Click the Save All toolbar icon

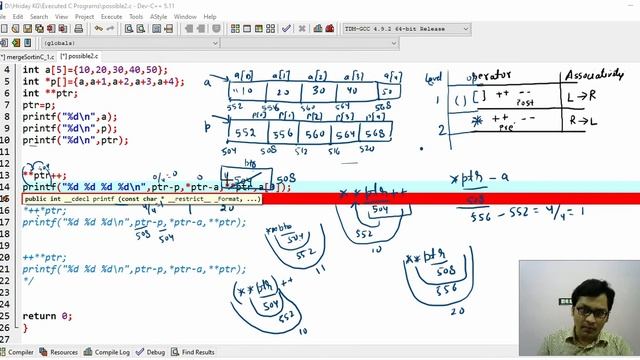(x=39, y=29)
